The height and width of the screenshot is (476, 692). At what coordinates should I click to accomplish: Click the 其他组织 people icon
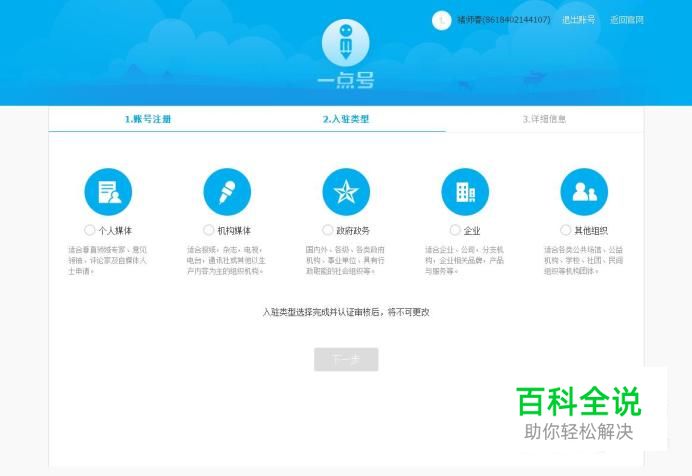584,192
